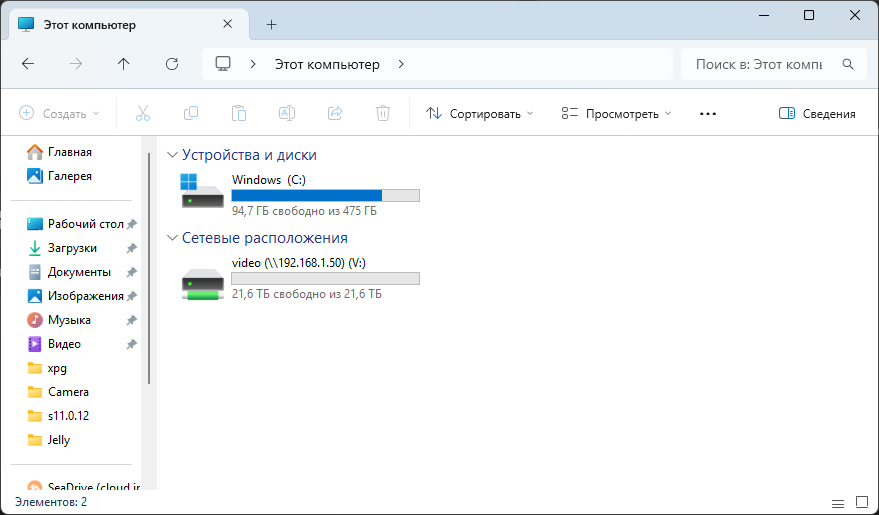Viewport: 879px width, 515px height.
Task: Navigate back with the left arrow
Action: tap(28, 64)
